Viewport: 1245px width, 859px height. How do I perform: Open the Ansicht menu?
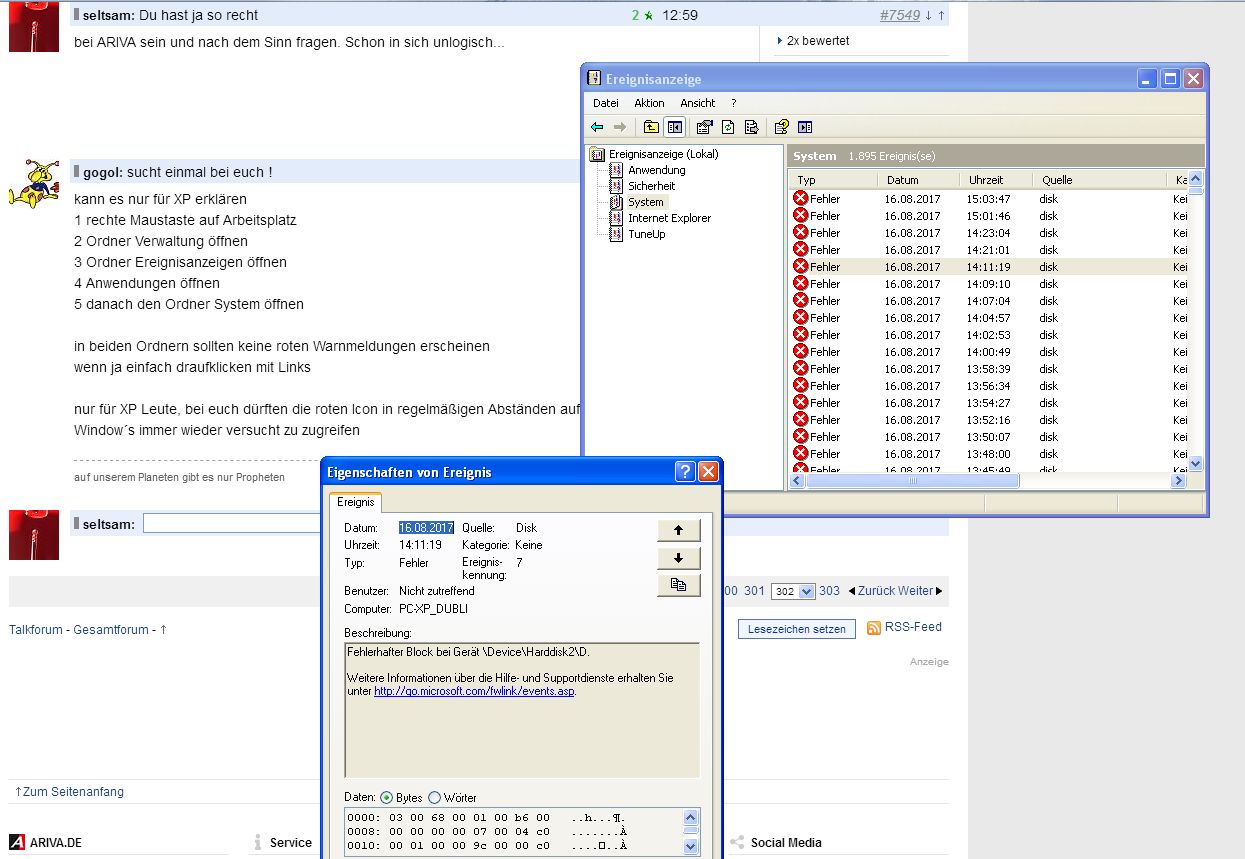pyautogui.click(x=698, y=103)
